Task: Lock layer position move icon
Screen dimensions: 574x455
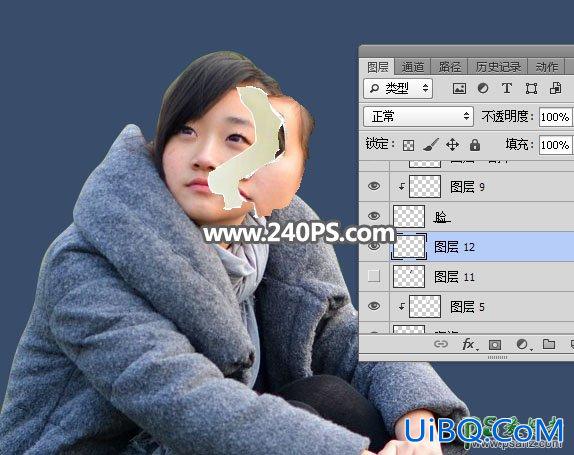Action: coord(452,145)
